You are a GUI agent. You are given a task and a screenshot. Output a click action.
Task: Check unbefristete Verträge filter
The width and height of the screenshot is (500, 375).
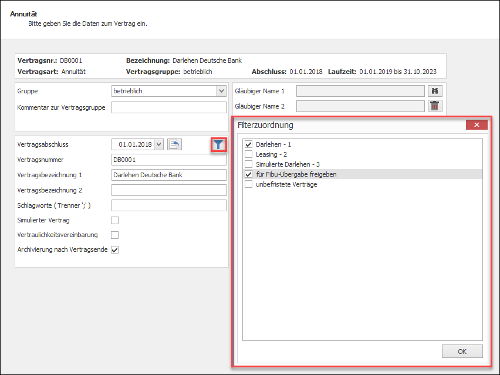point(248,184)
